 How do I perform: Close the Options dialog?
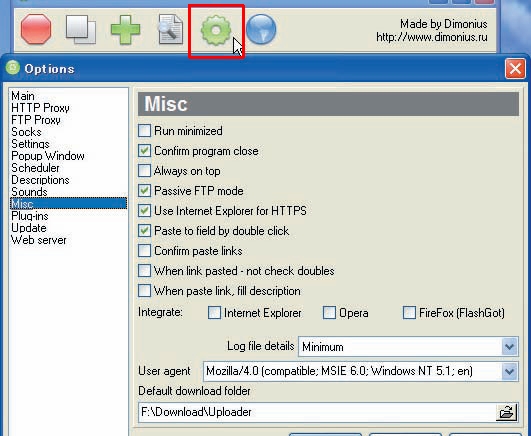click(x=515, y=69)
